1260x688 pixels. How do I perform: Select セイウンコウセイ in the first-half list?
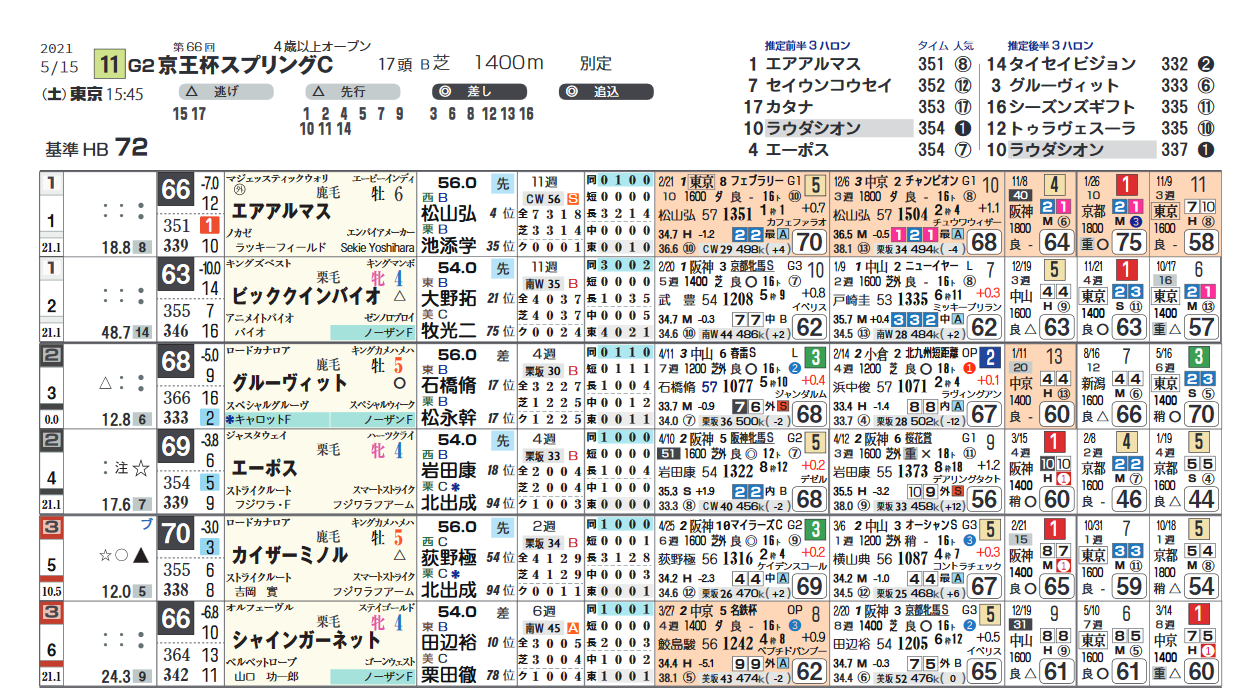[x=829, y=86]
